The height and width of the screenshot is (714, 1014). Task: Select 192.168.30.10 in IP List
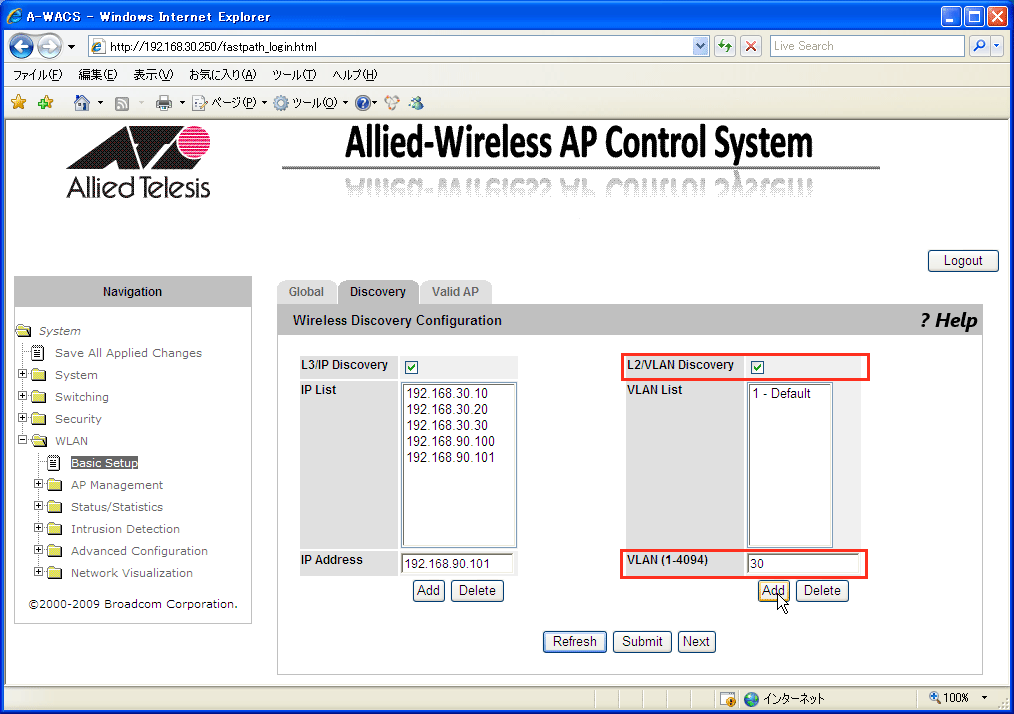pyautogui.click(x=447, y=393)
